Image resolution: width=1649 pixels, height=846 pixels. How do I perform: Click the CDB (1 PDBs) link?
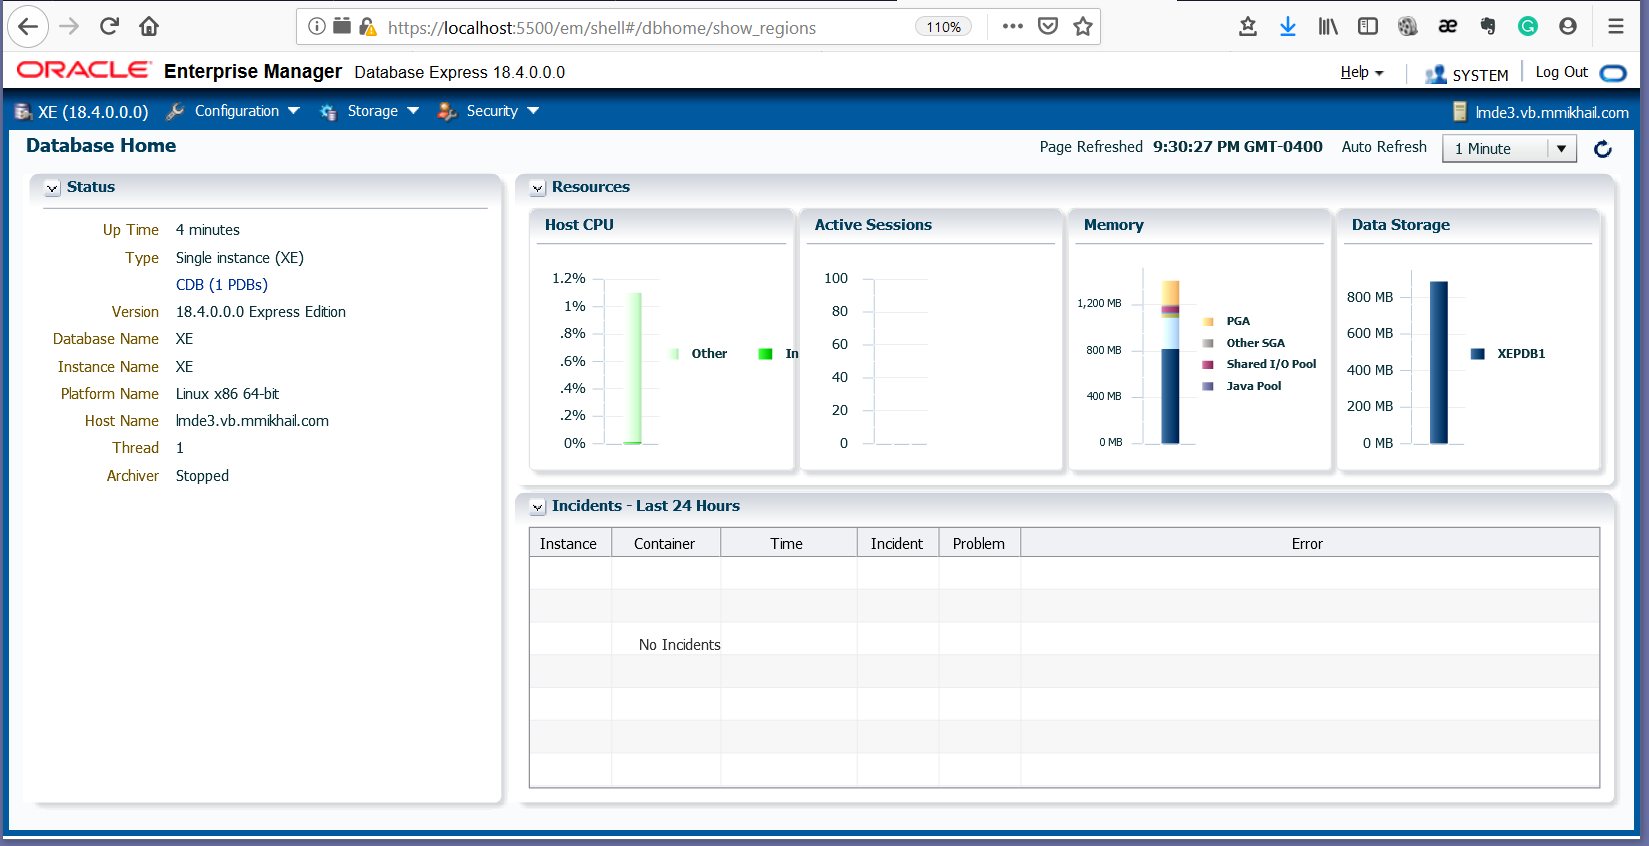222,285
